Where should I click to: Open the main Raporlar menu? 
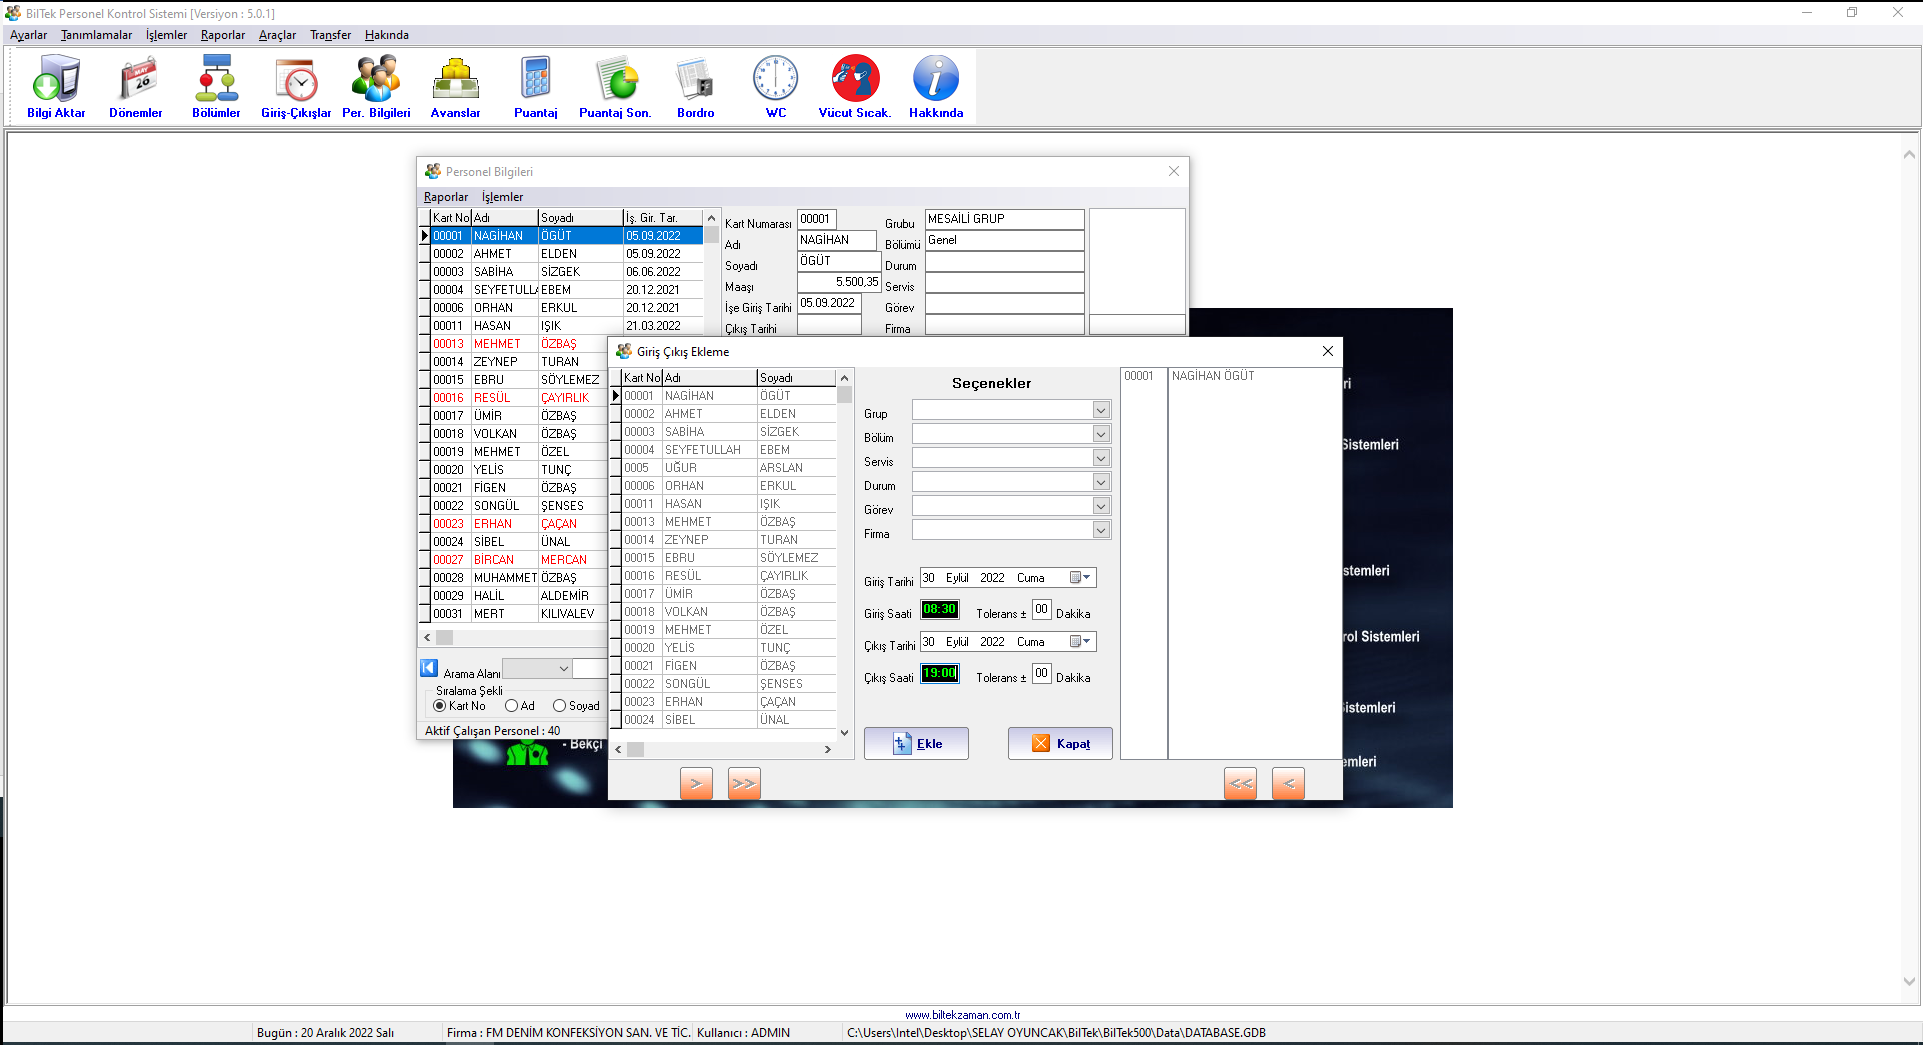coord(223,35)
